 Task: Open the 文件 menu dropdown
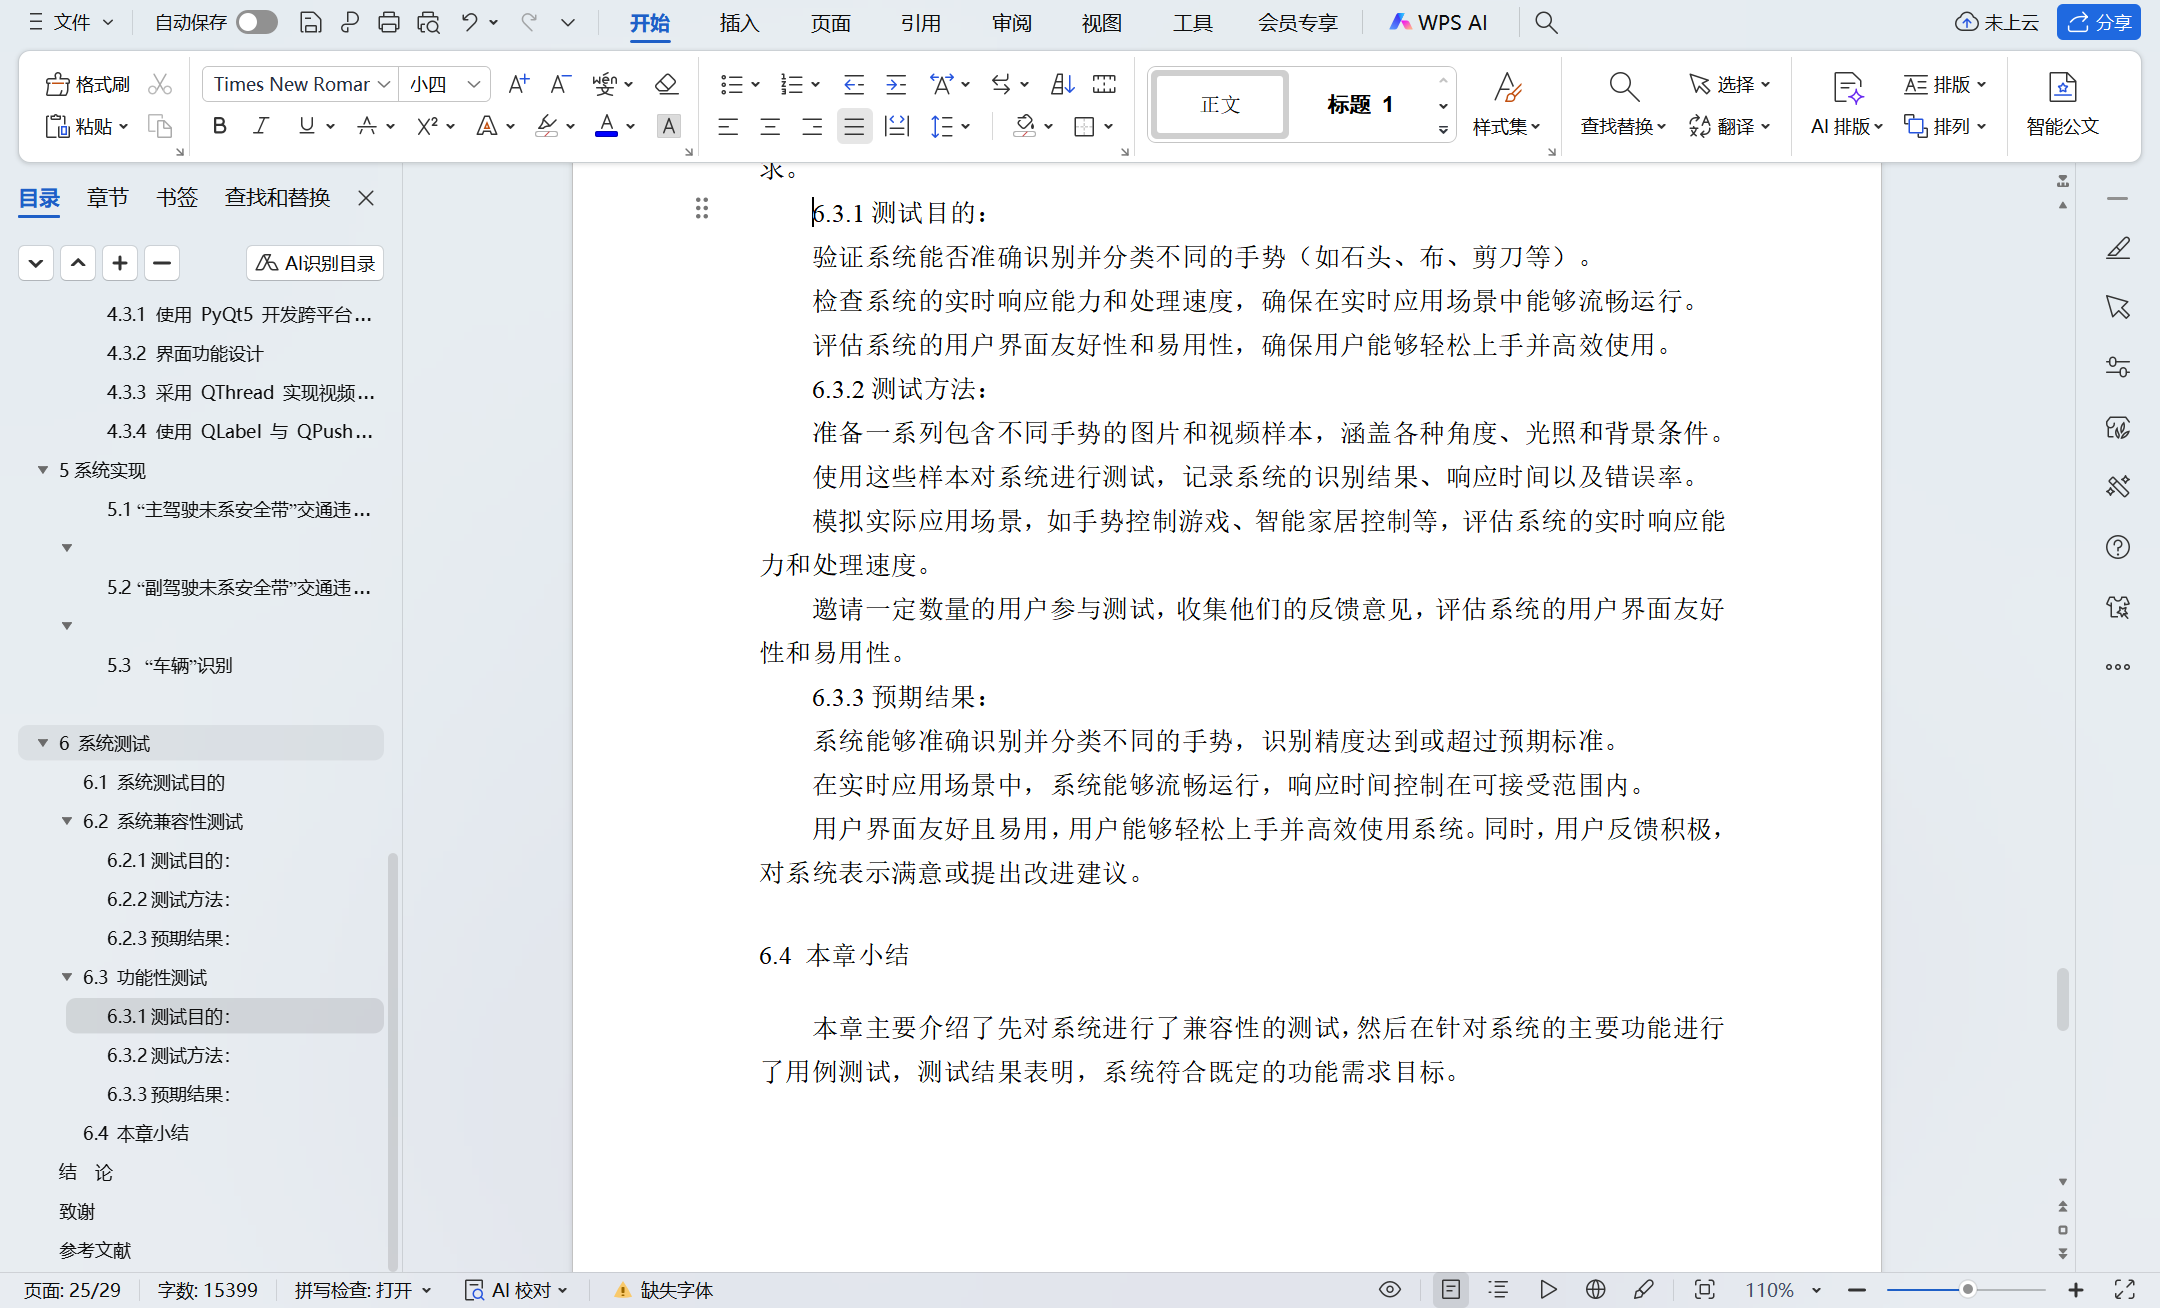click(x=71, y=22)
